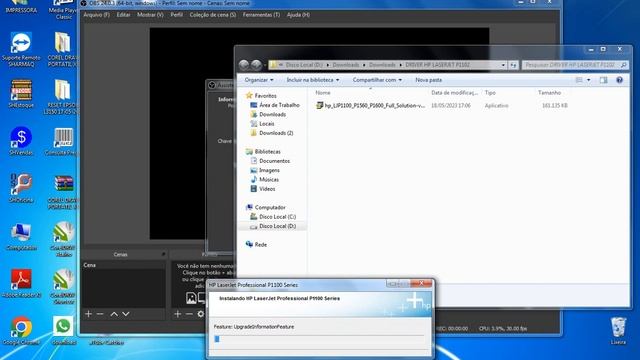Click the search magnifier icon in Explorer
This screenshot has height=360, width=640.
pyautogui.click(x=623, y=65)
